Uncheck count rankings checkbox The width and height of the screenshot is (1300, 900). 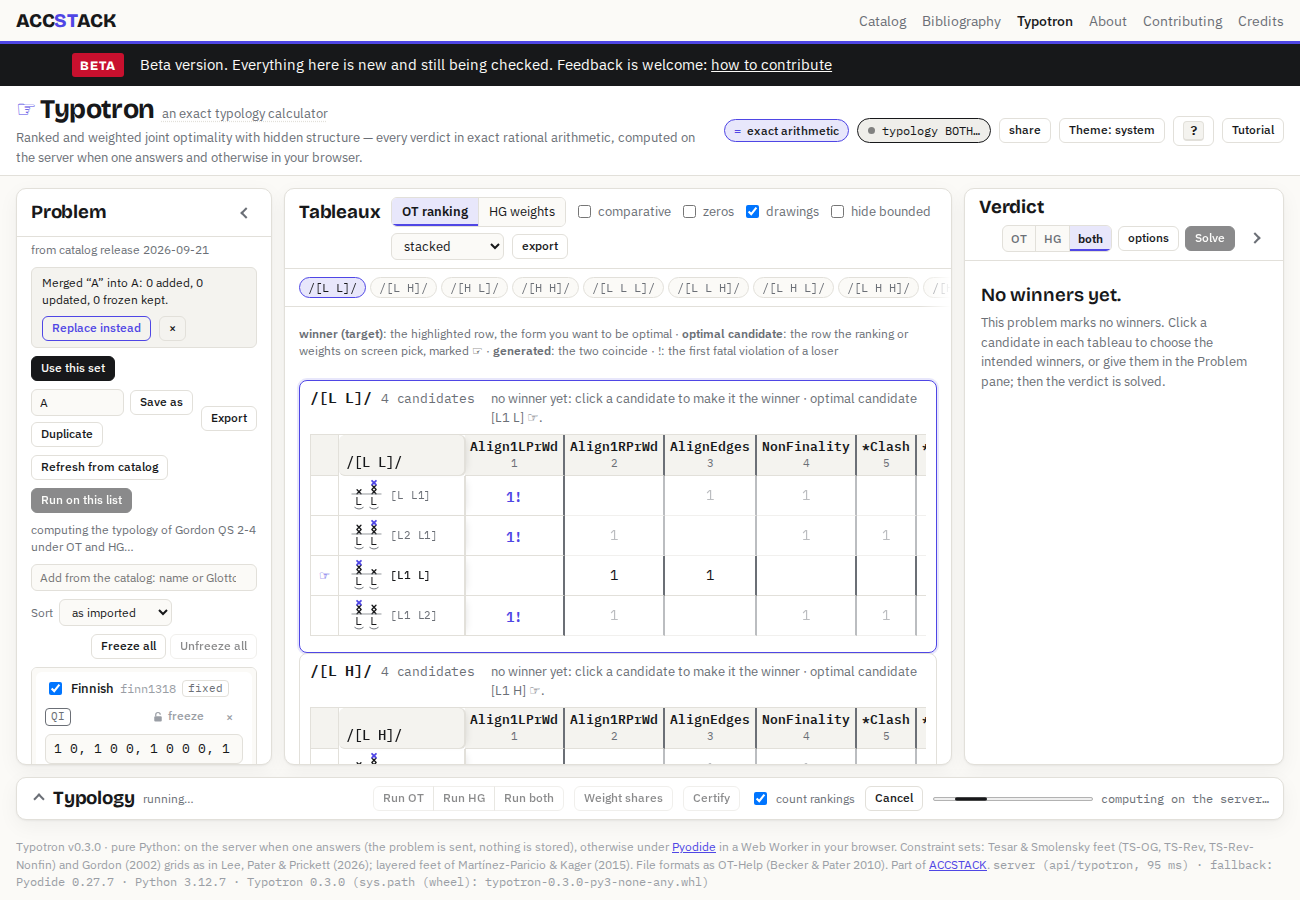761,798
